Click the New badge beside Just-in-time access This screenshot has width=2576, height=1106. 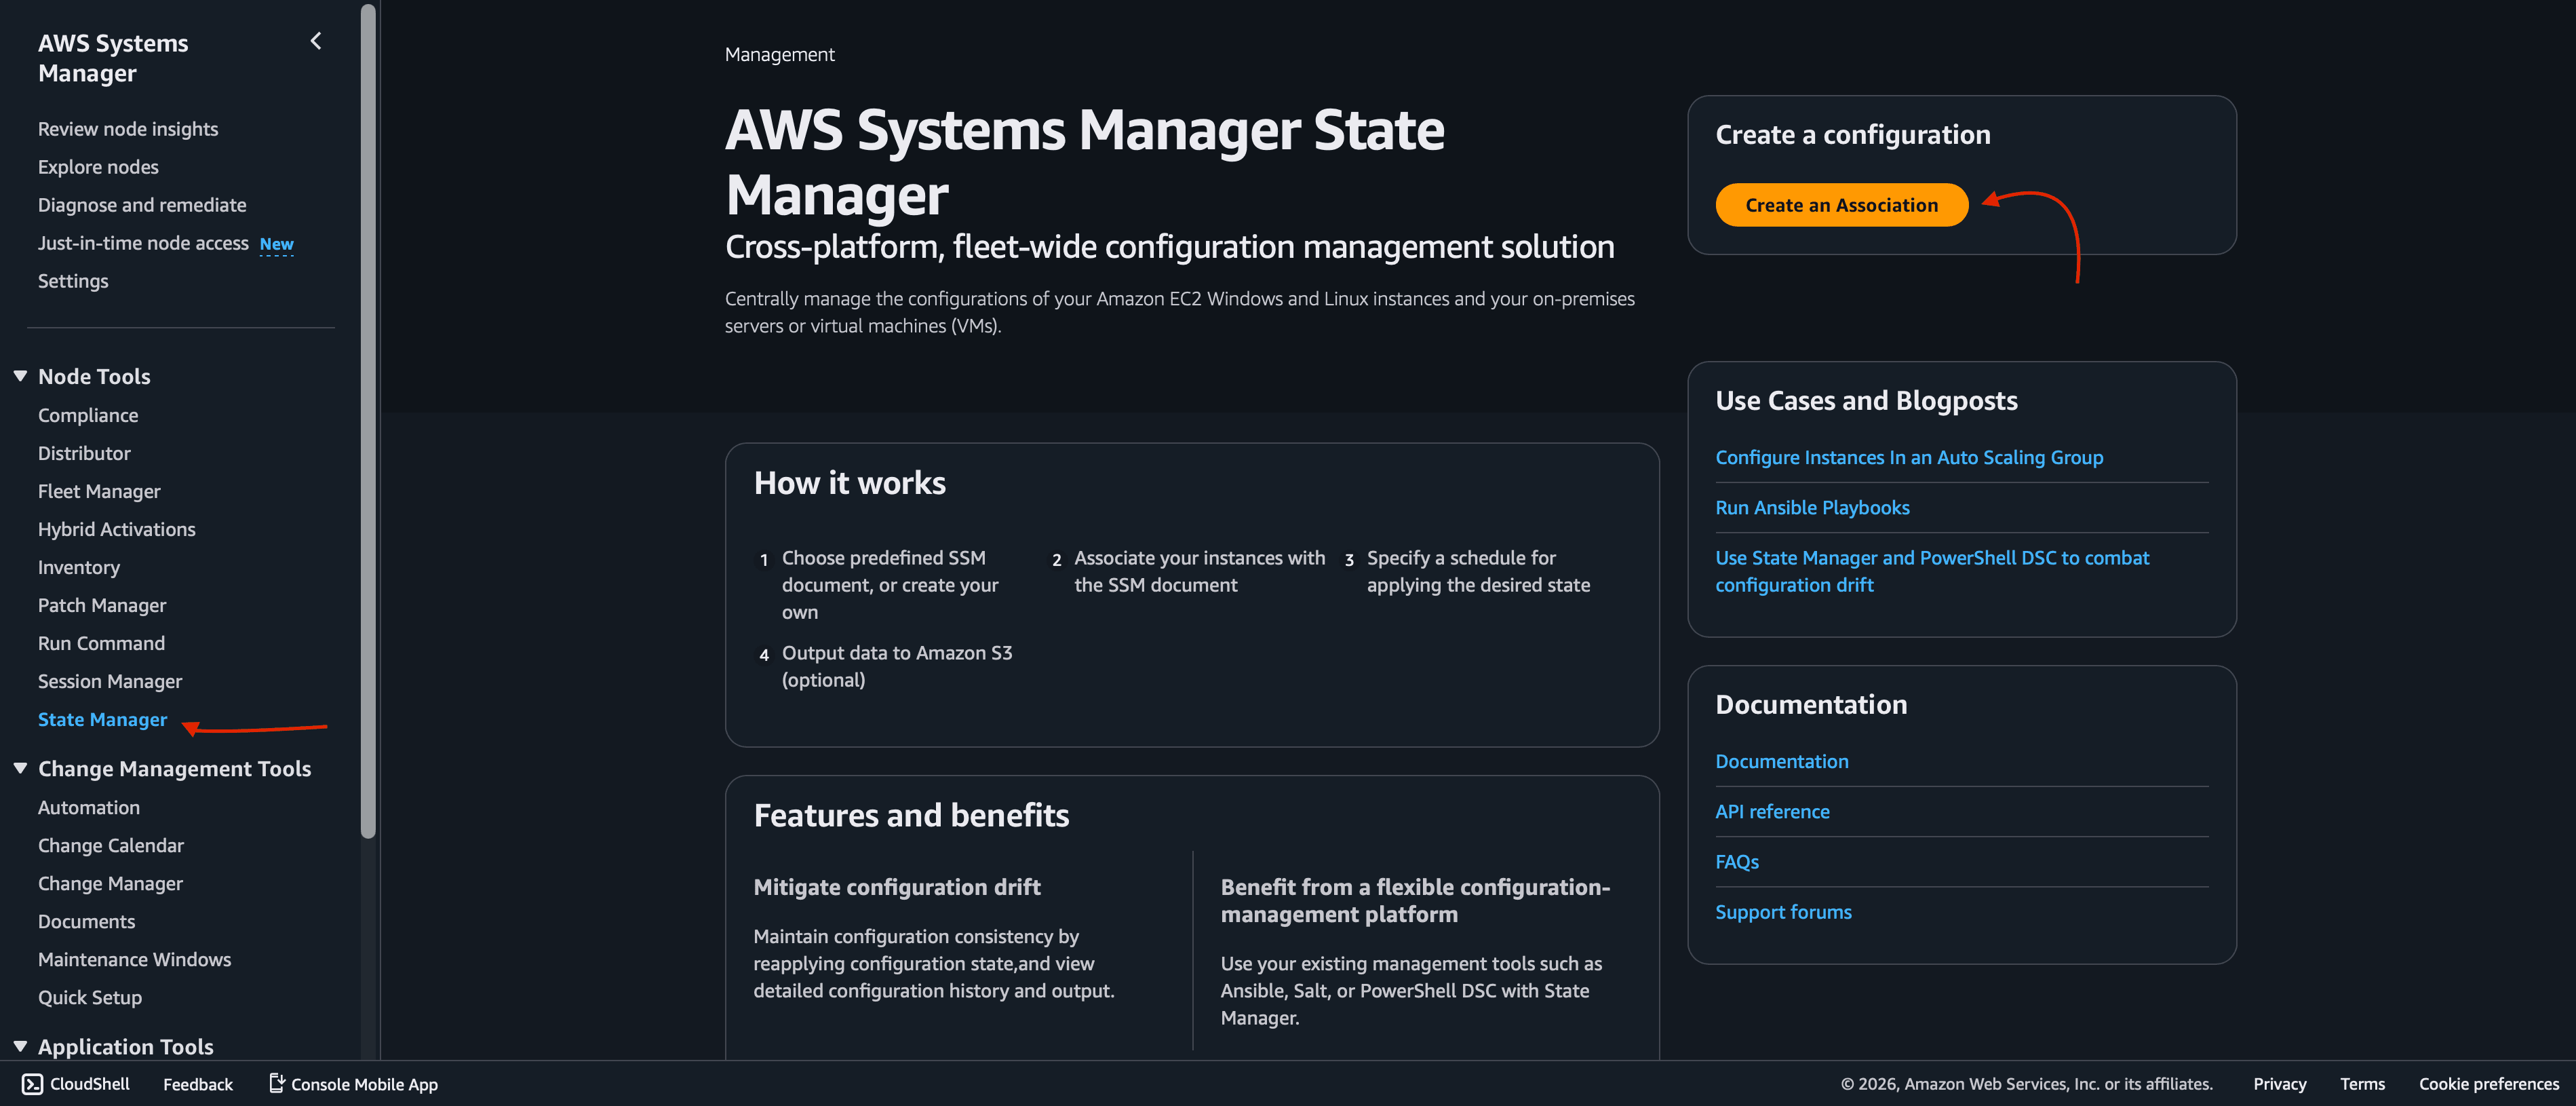pyautogui.click(x=276, y=244)
